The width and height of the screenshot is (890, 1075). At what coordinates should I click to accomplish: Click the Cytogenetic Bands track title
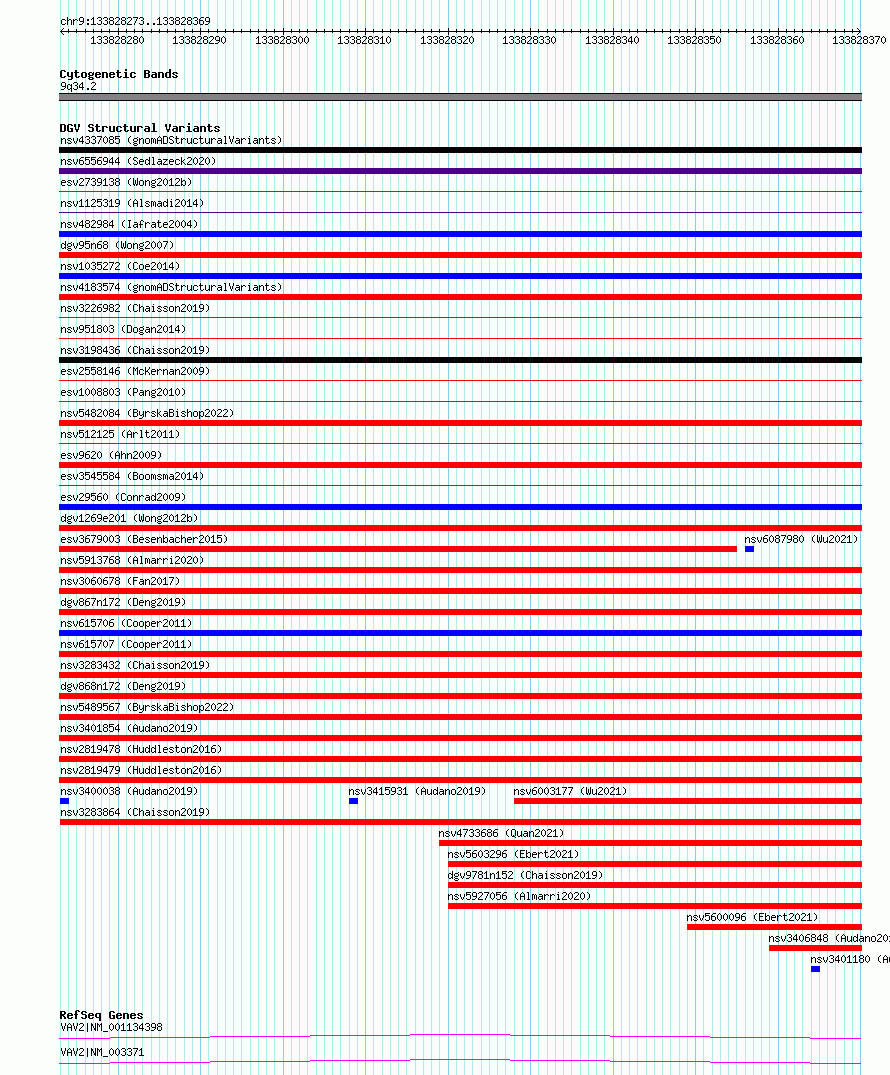pos(119,74)
